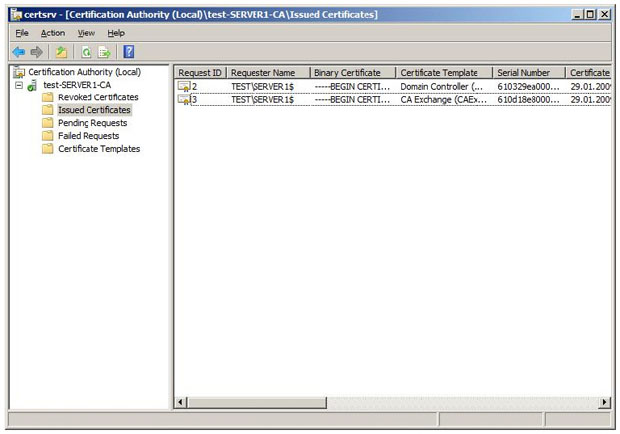The image size is (620, 434).
Task: Click the Revoked Certificates folder icon
Action: point(47,97)
